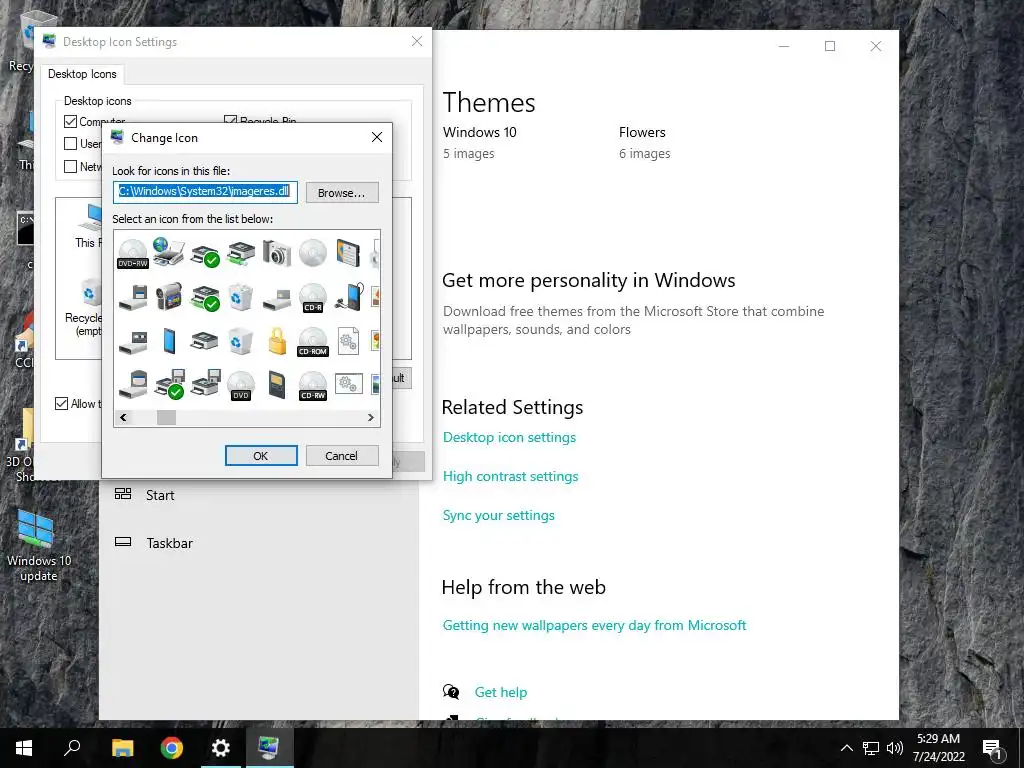Launch Chrome from the taskbar
The image size is (1024, 768).
pyautogui.click(x=172, y=748)
